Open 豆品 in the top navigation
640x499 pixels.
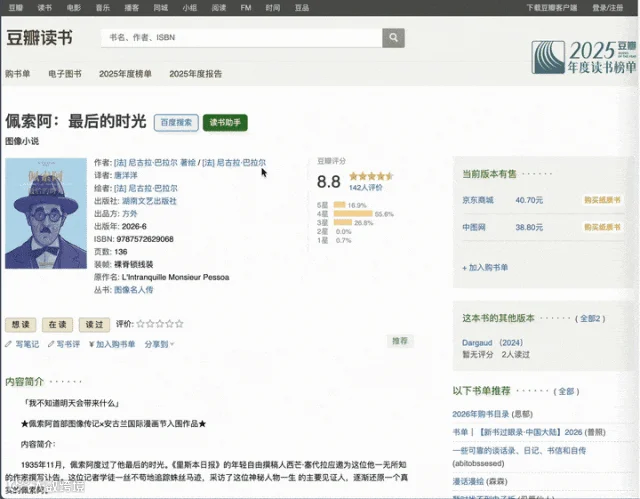click(x=302, y=8)
